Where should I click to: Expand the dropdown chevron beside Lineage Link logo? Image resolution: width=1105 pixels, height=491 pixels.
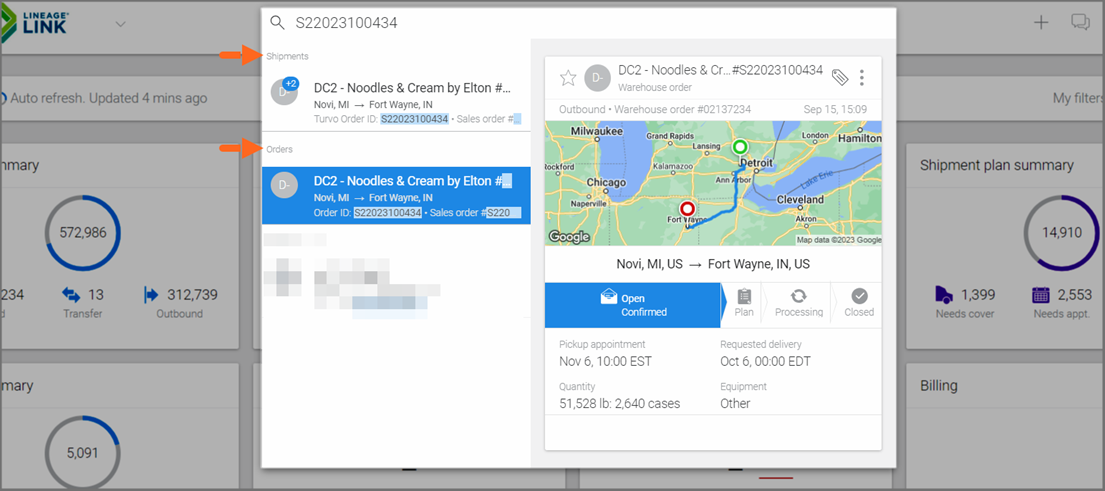pos(121,24)
